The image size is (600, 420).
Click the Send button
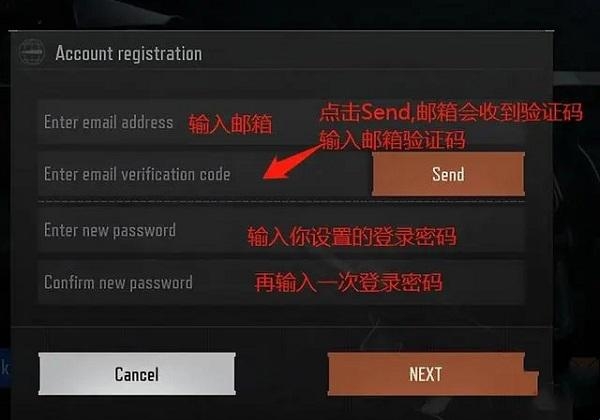448,174
